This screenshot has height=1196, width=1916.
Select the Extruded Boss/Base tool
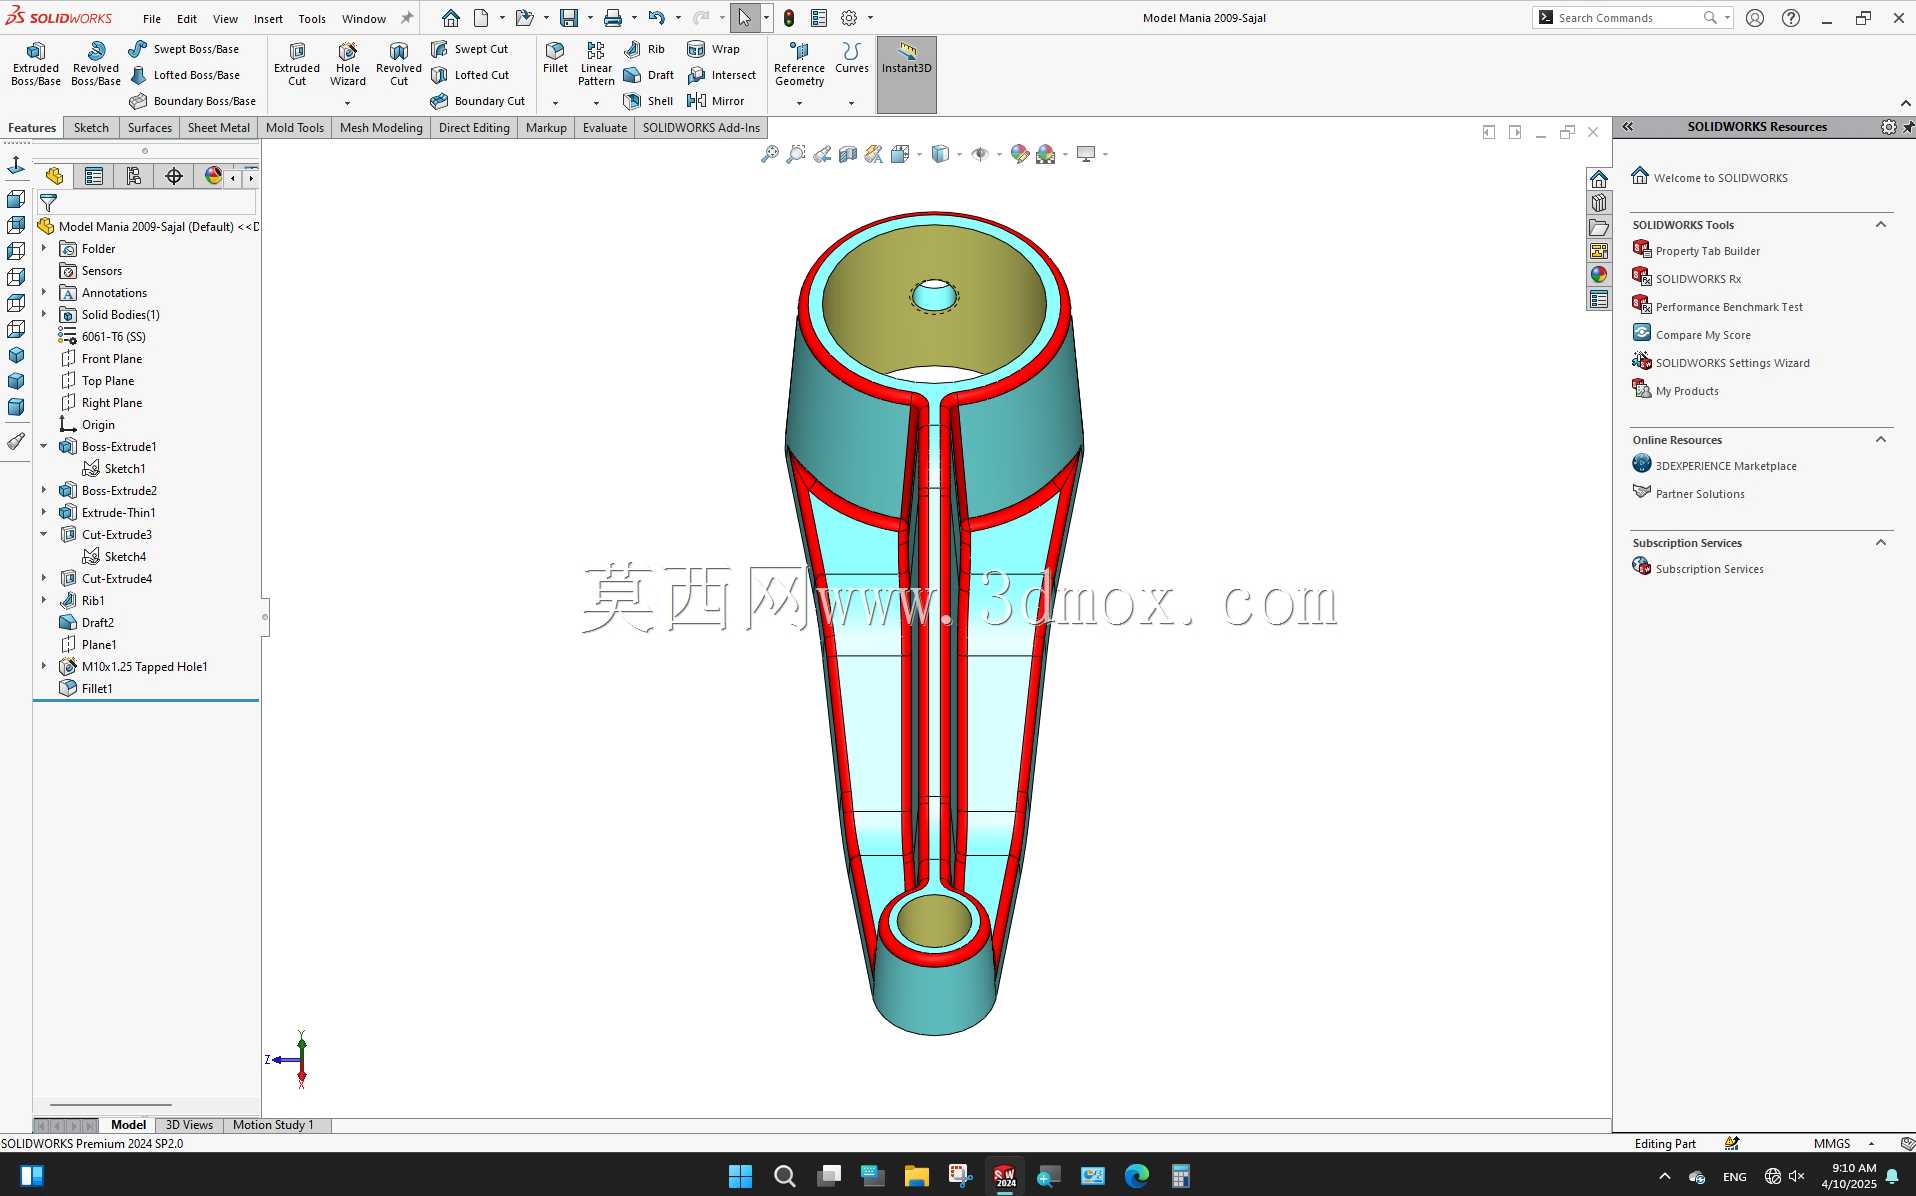tap(36, 64)
